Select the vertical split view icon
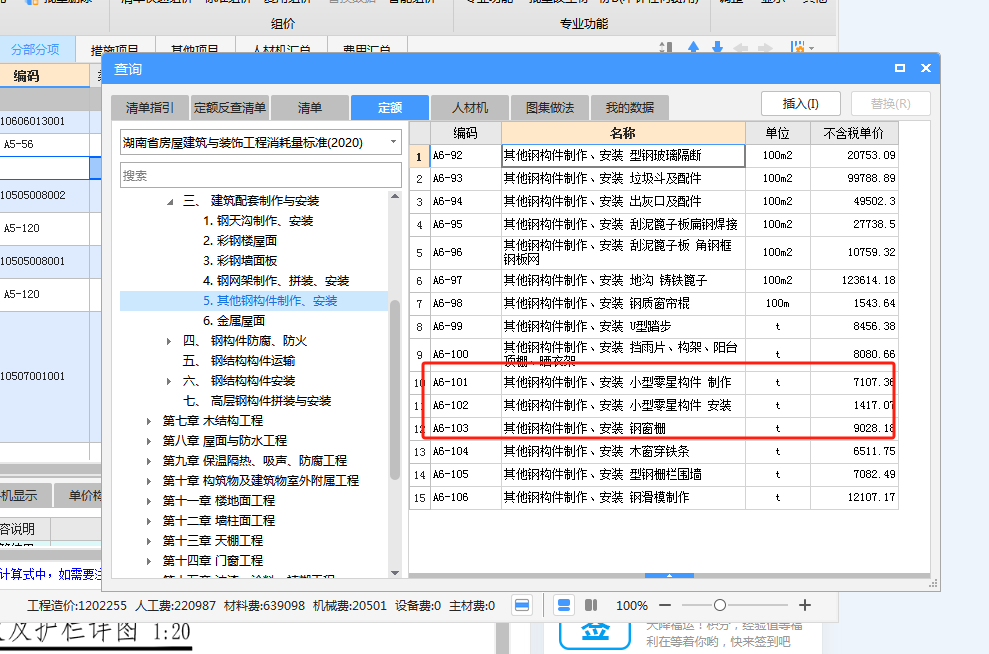989x654 pixels. 591,605
